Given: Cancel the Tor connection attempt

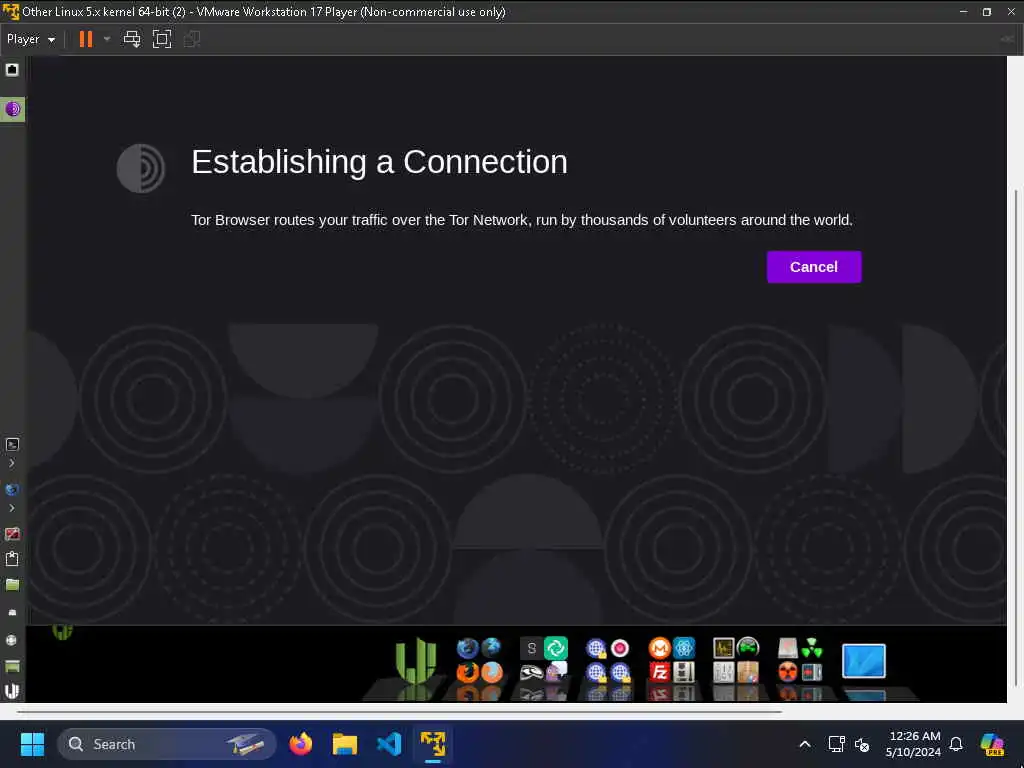Looking at the screenshot, I should point(813,266).
